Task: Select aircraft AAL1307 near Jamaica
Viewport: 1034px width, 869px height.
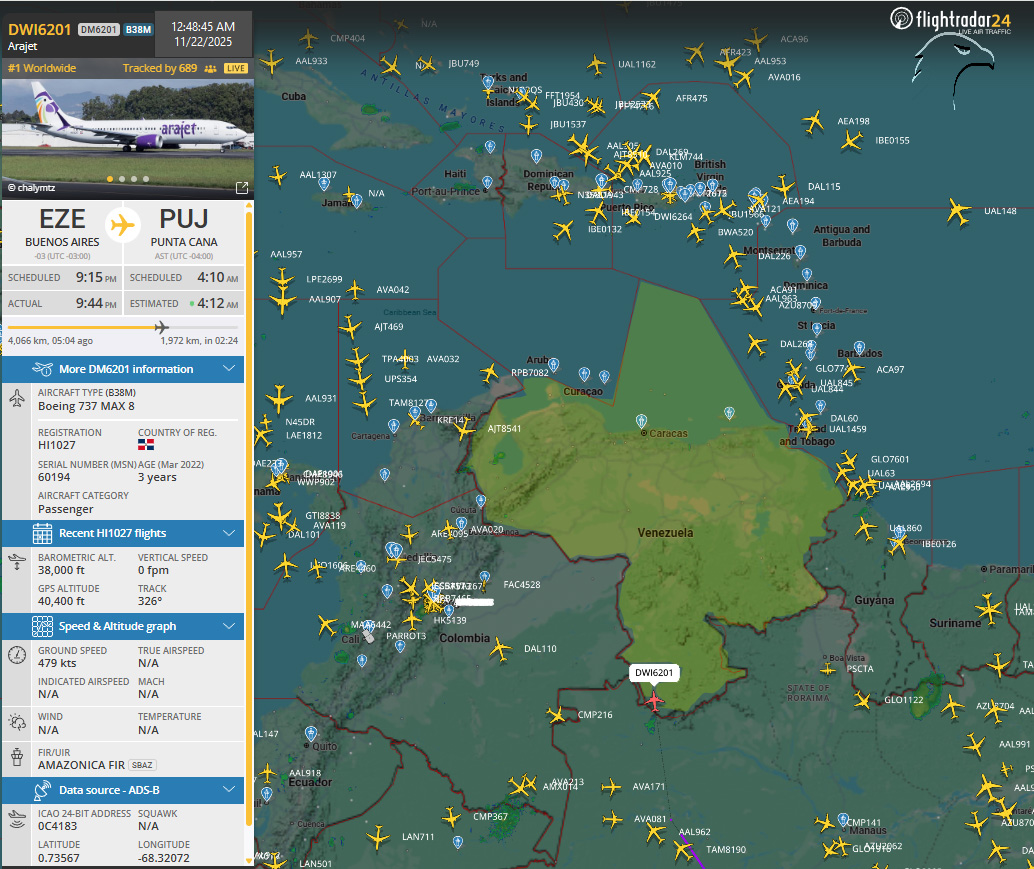Action: [x=278, y=176]
